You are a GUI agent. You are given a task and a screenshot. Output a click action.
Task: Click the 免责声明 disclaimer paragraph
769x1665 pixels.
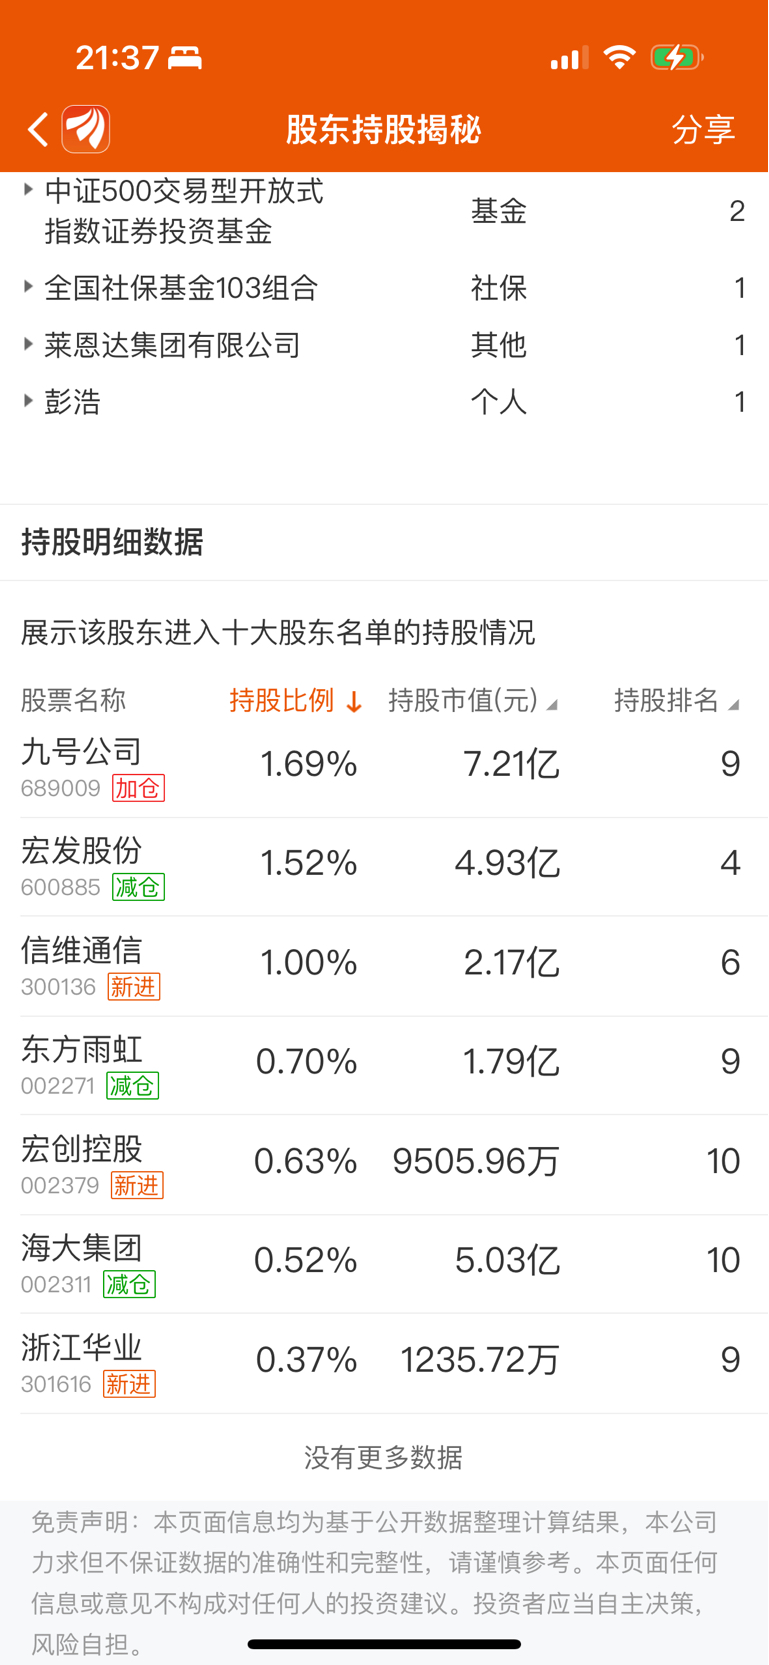(x=375, y=1583)
